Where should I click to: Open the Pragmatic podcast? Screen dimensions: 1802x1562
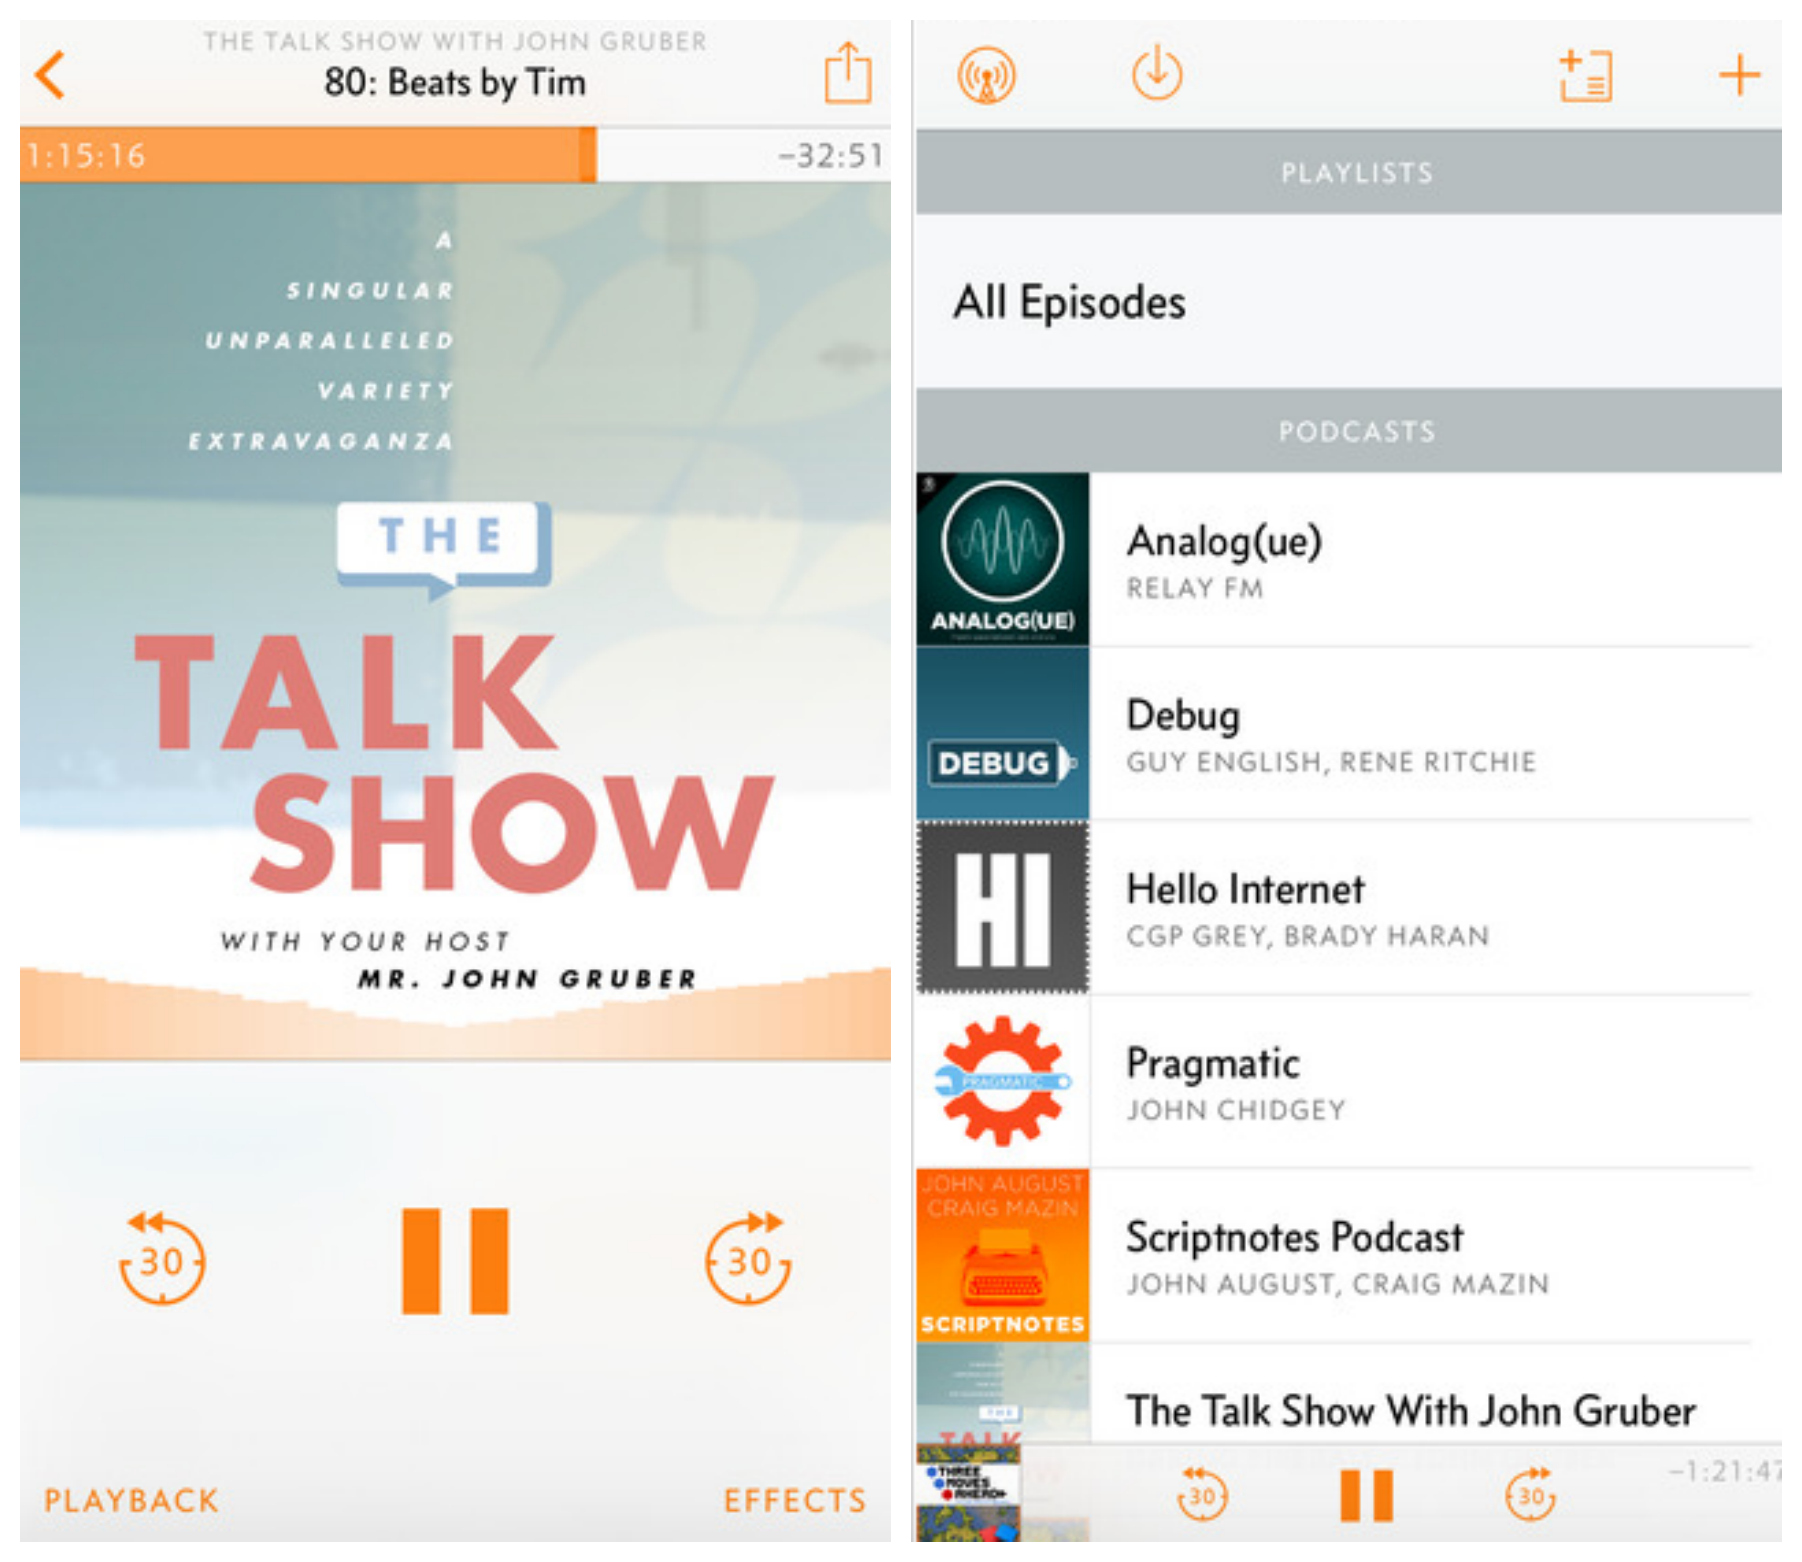click(x=1348, y=1082)
